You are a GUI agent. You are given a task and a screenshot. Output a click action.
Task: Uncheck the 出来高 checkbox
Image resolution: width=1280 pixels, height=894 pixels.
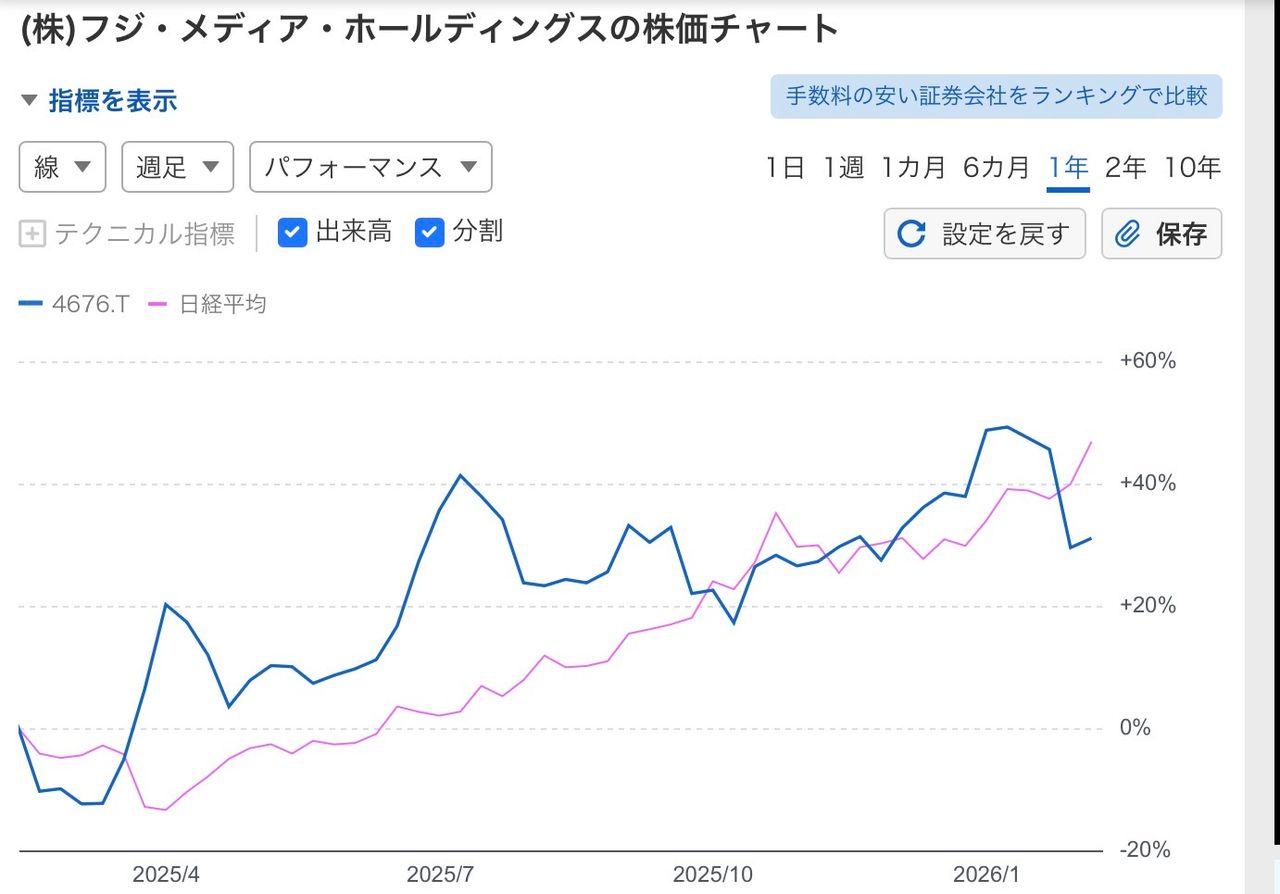(x=292, y=233)
